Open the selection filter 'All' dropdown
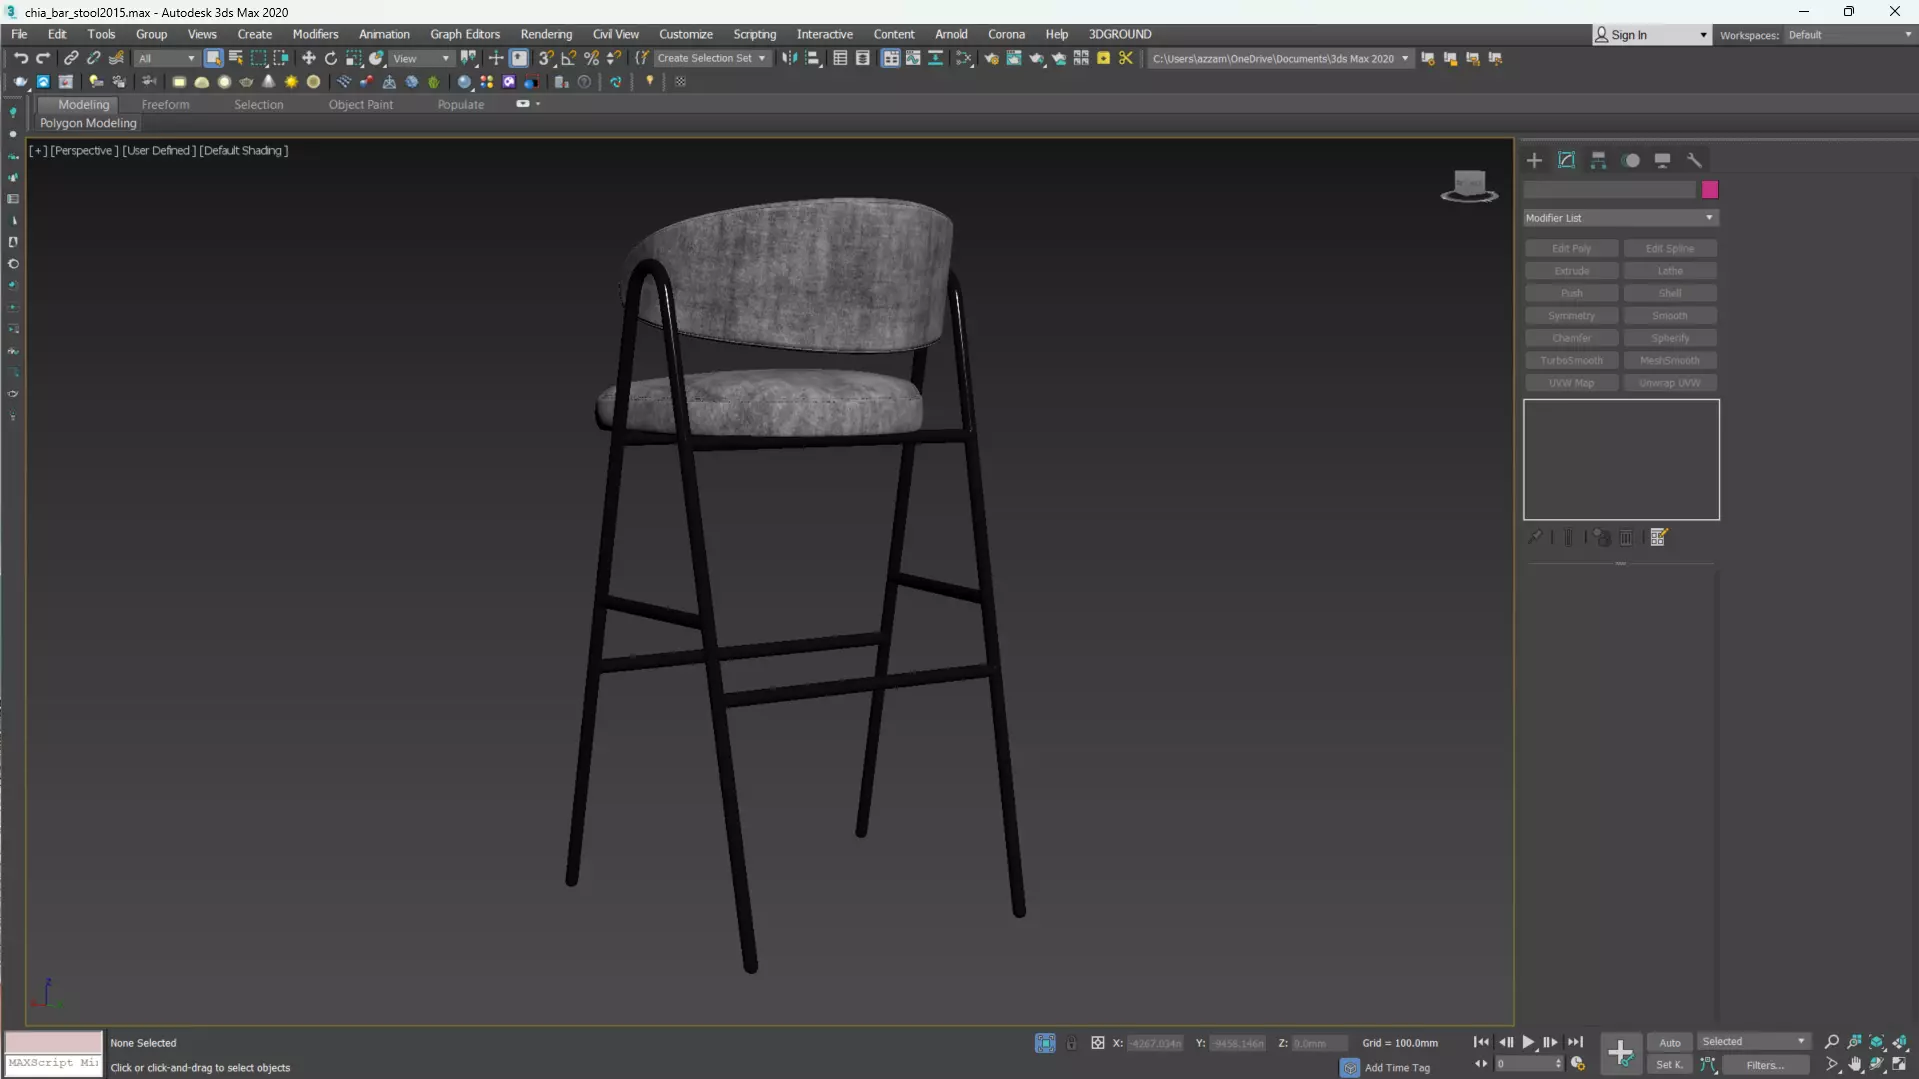 166,58
